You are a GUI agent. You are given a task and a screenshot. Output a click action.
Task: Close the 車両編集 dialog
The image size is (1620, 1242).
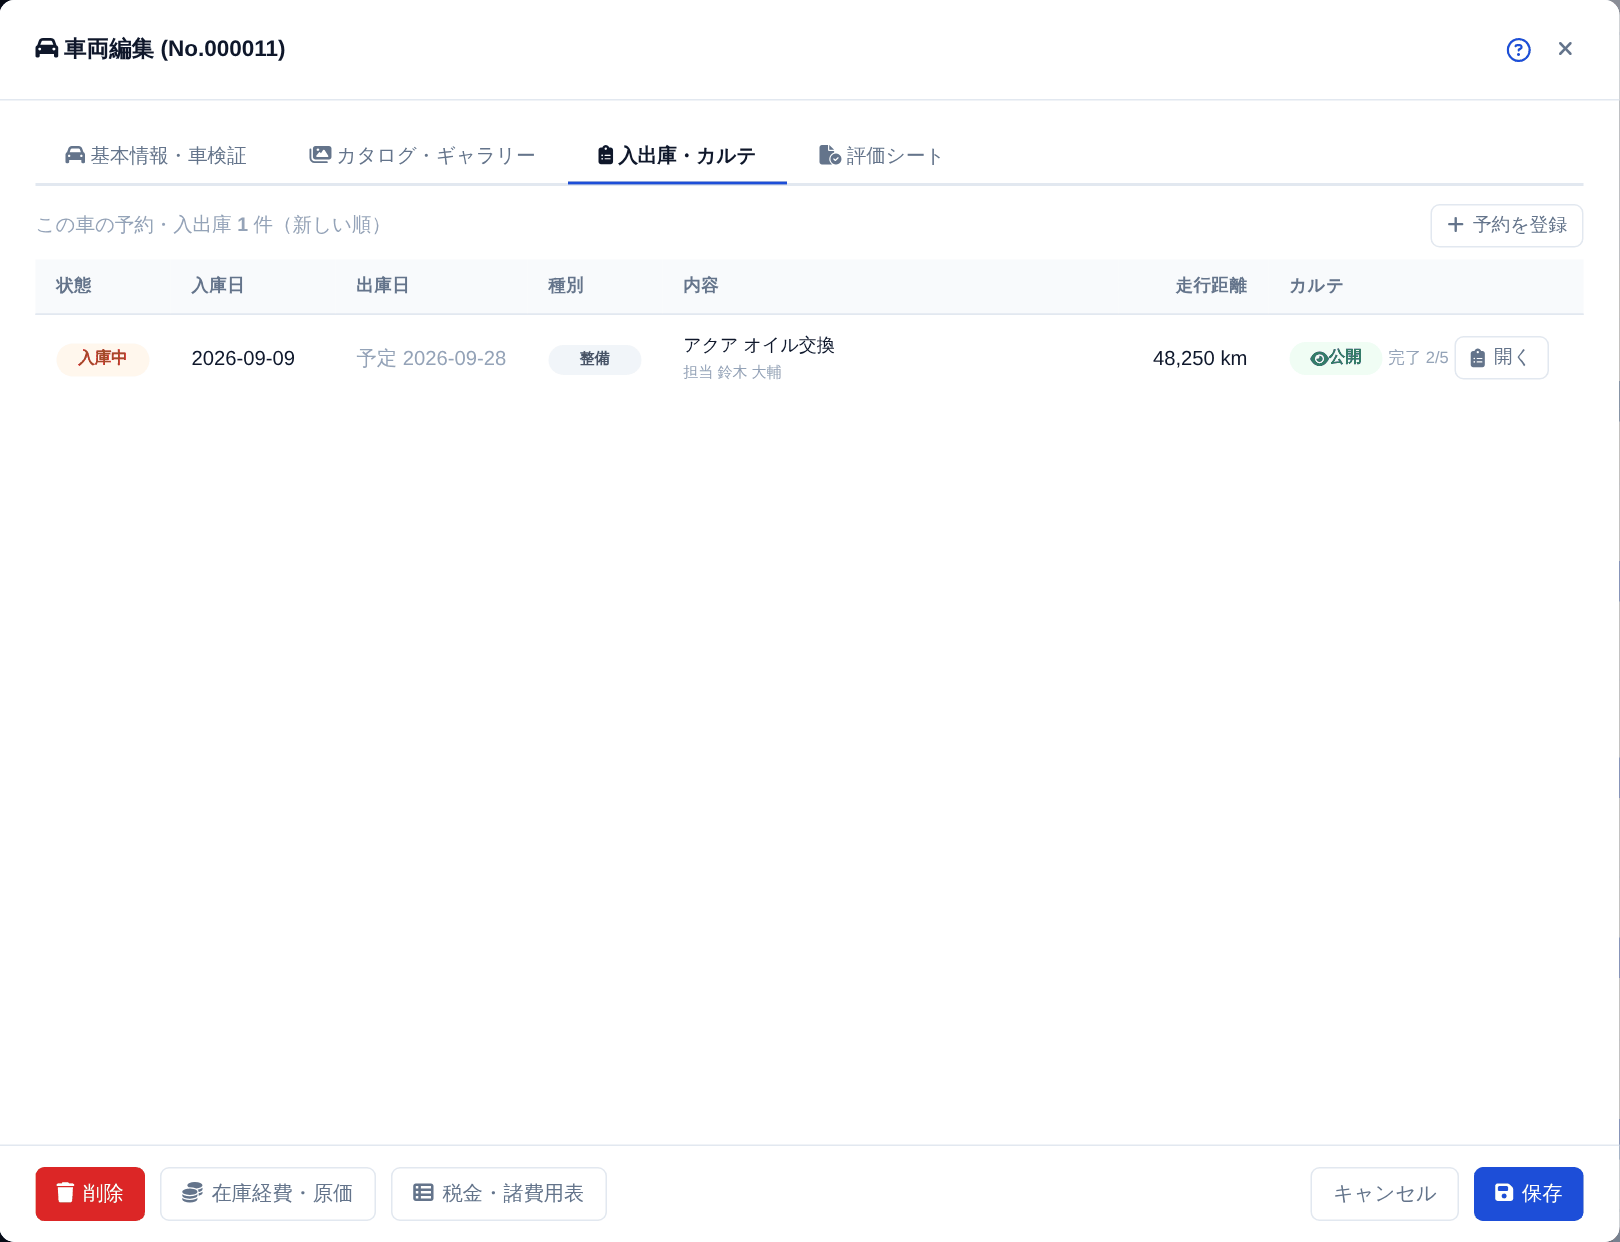point(1565,49)
